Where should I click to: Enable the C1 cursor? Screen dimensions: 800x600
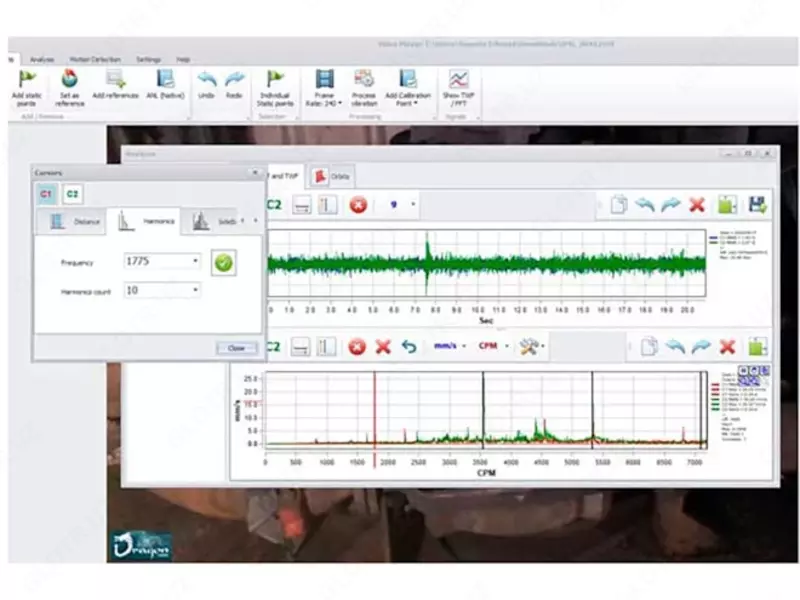pos(46,193)
